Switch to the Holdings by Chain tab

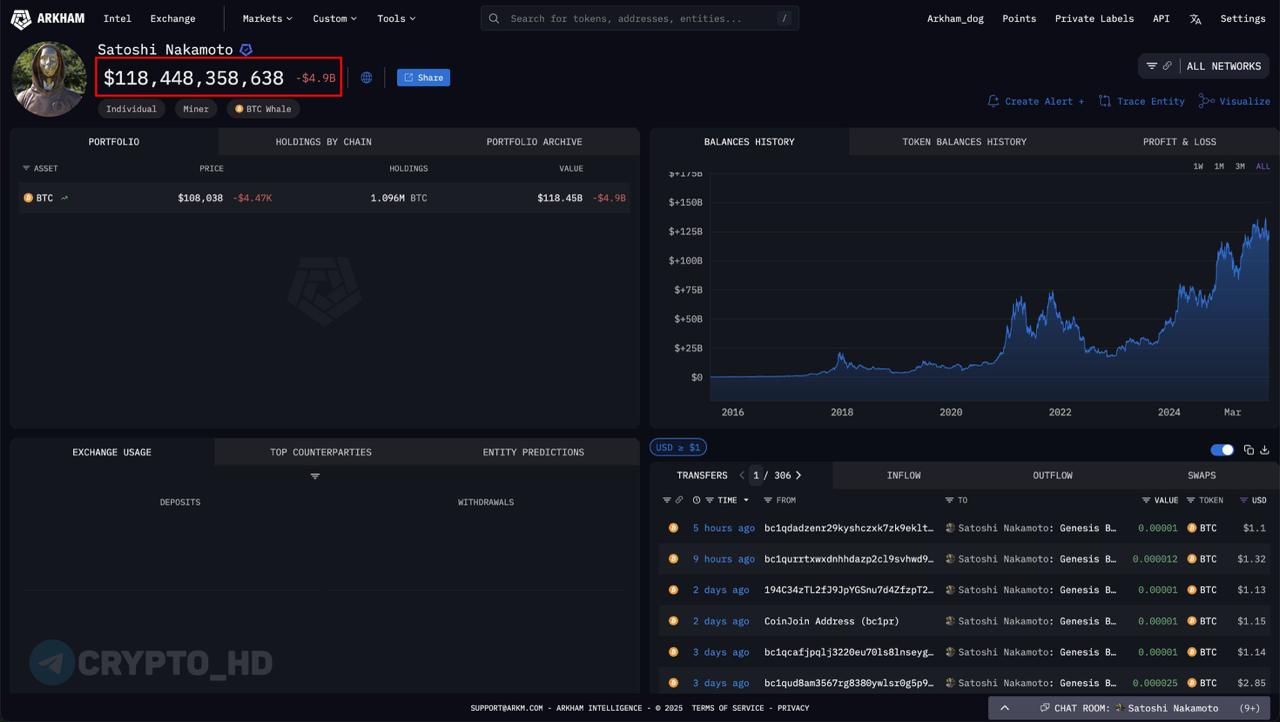click(323, 142)
